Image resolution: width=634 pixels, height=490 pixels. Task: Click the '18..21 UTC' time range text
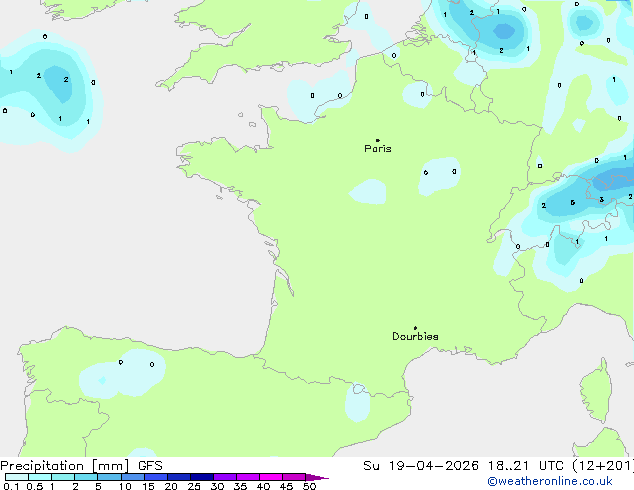(525, 466)
